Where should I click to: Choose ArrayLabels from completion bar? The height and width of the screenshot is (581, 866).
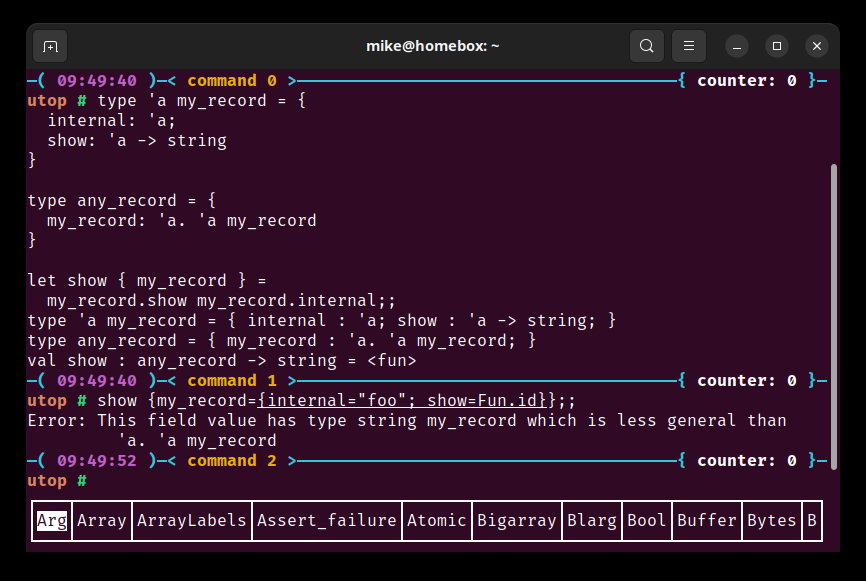click(191, 520)
